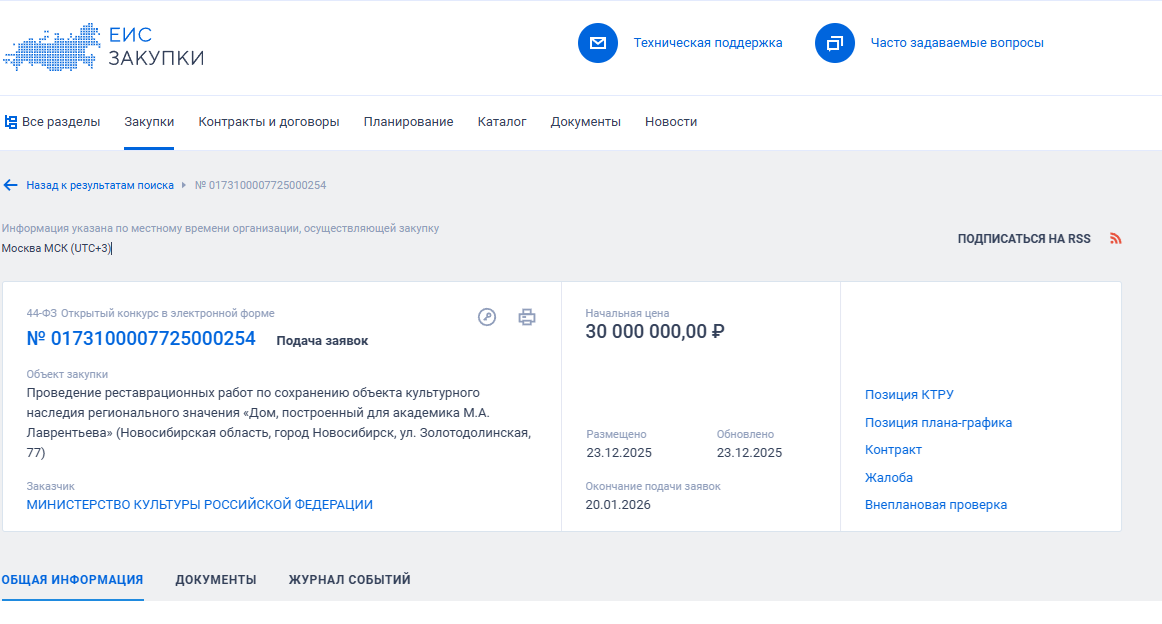This screenshot has width=1162, height=624.
Task: Click the frequently asked questions icon
Action: pyautogui.click(x=835, y=43)
